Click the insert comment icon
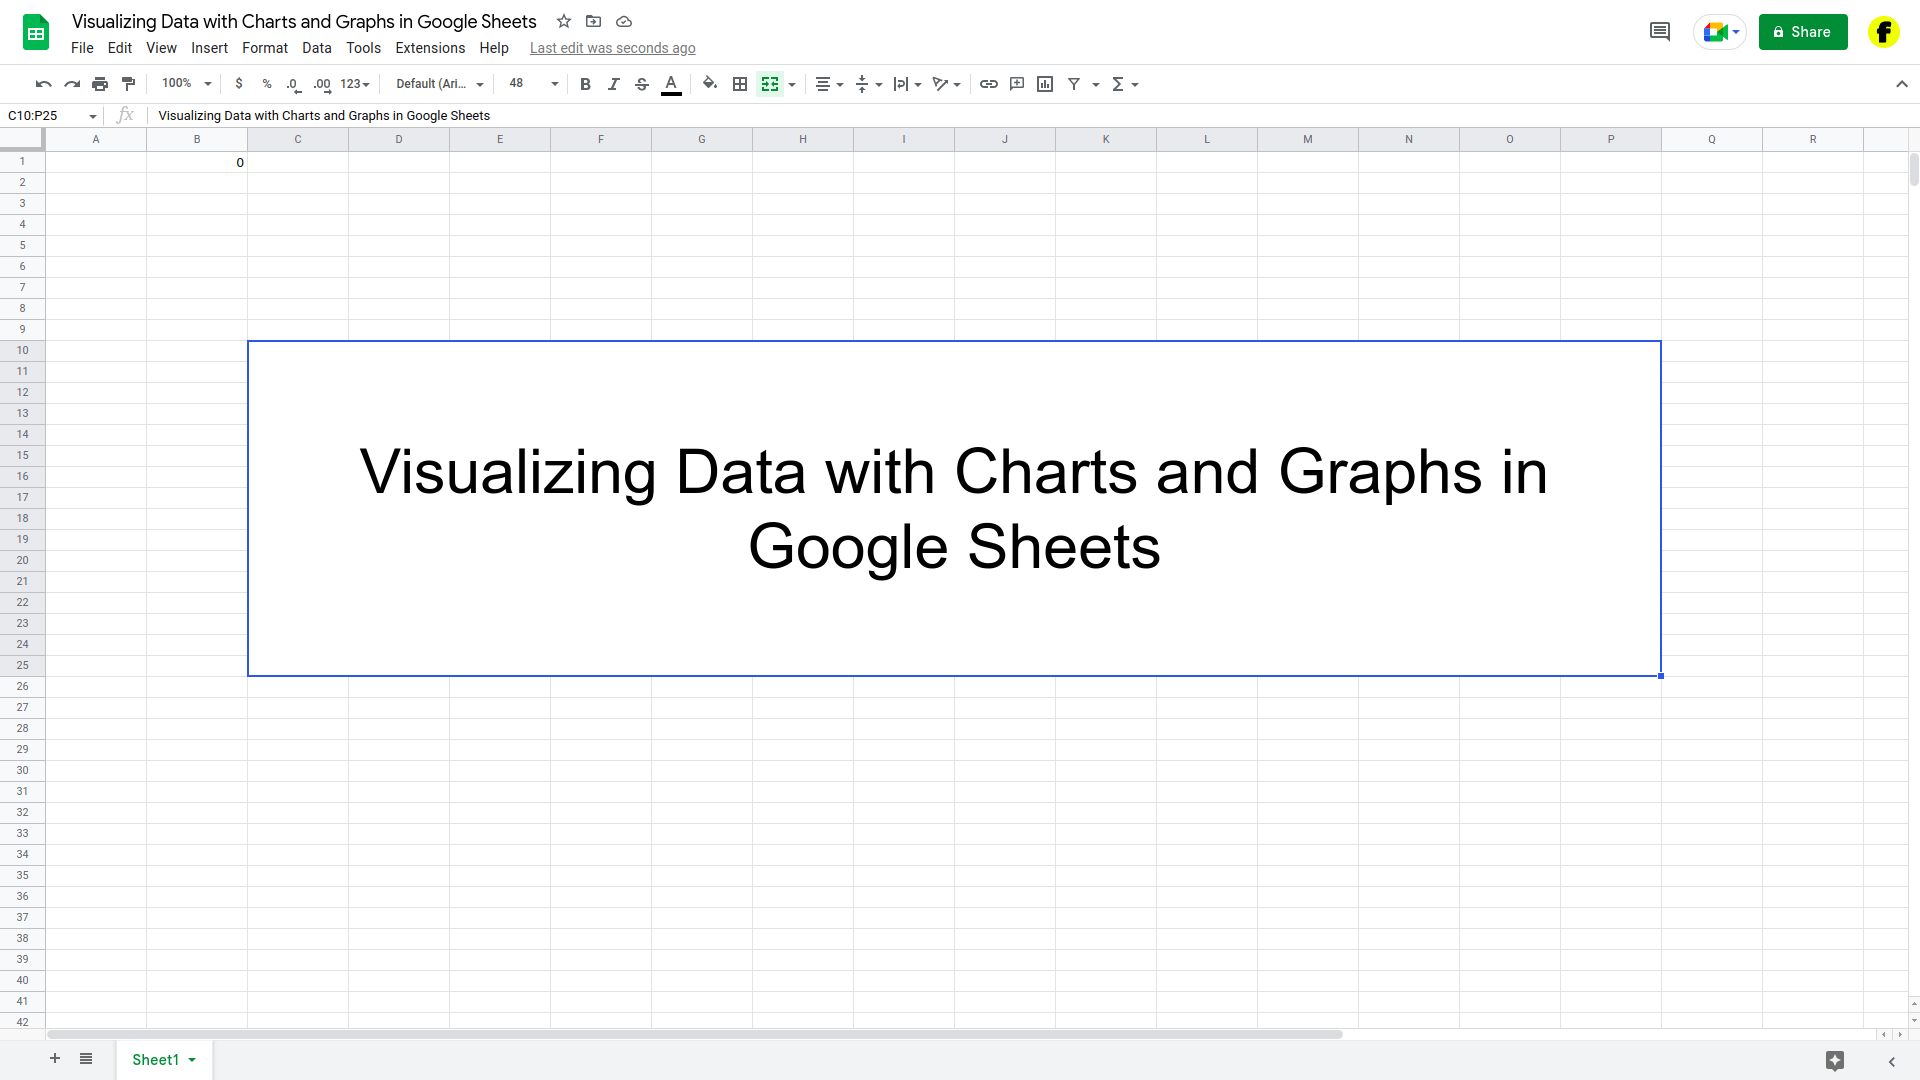 point(1017,84)
